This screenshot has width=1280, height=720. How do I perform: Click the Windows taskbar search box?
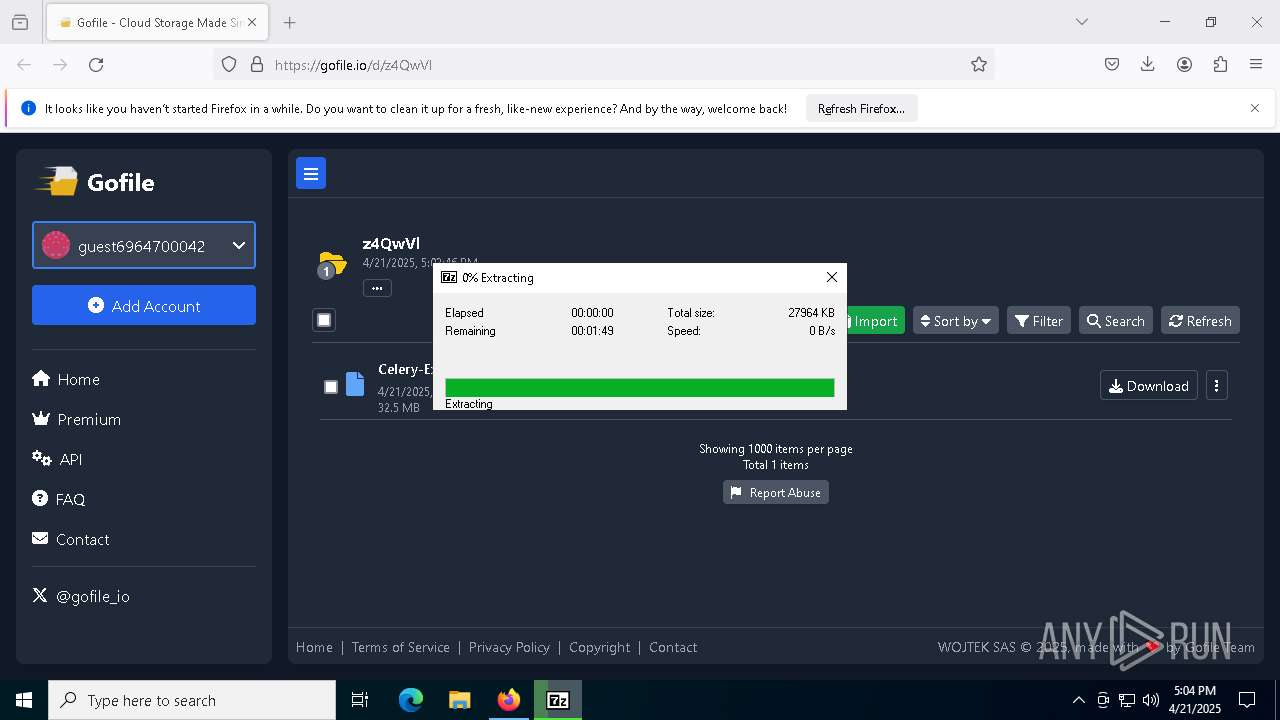(x=192, y=700)
